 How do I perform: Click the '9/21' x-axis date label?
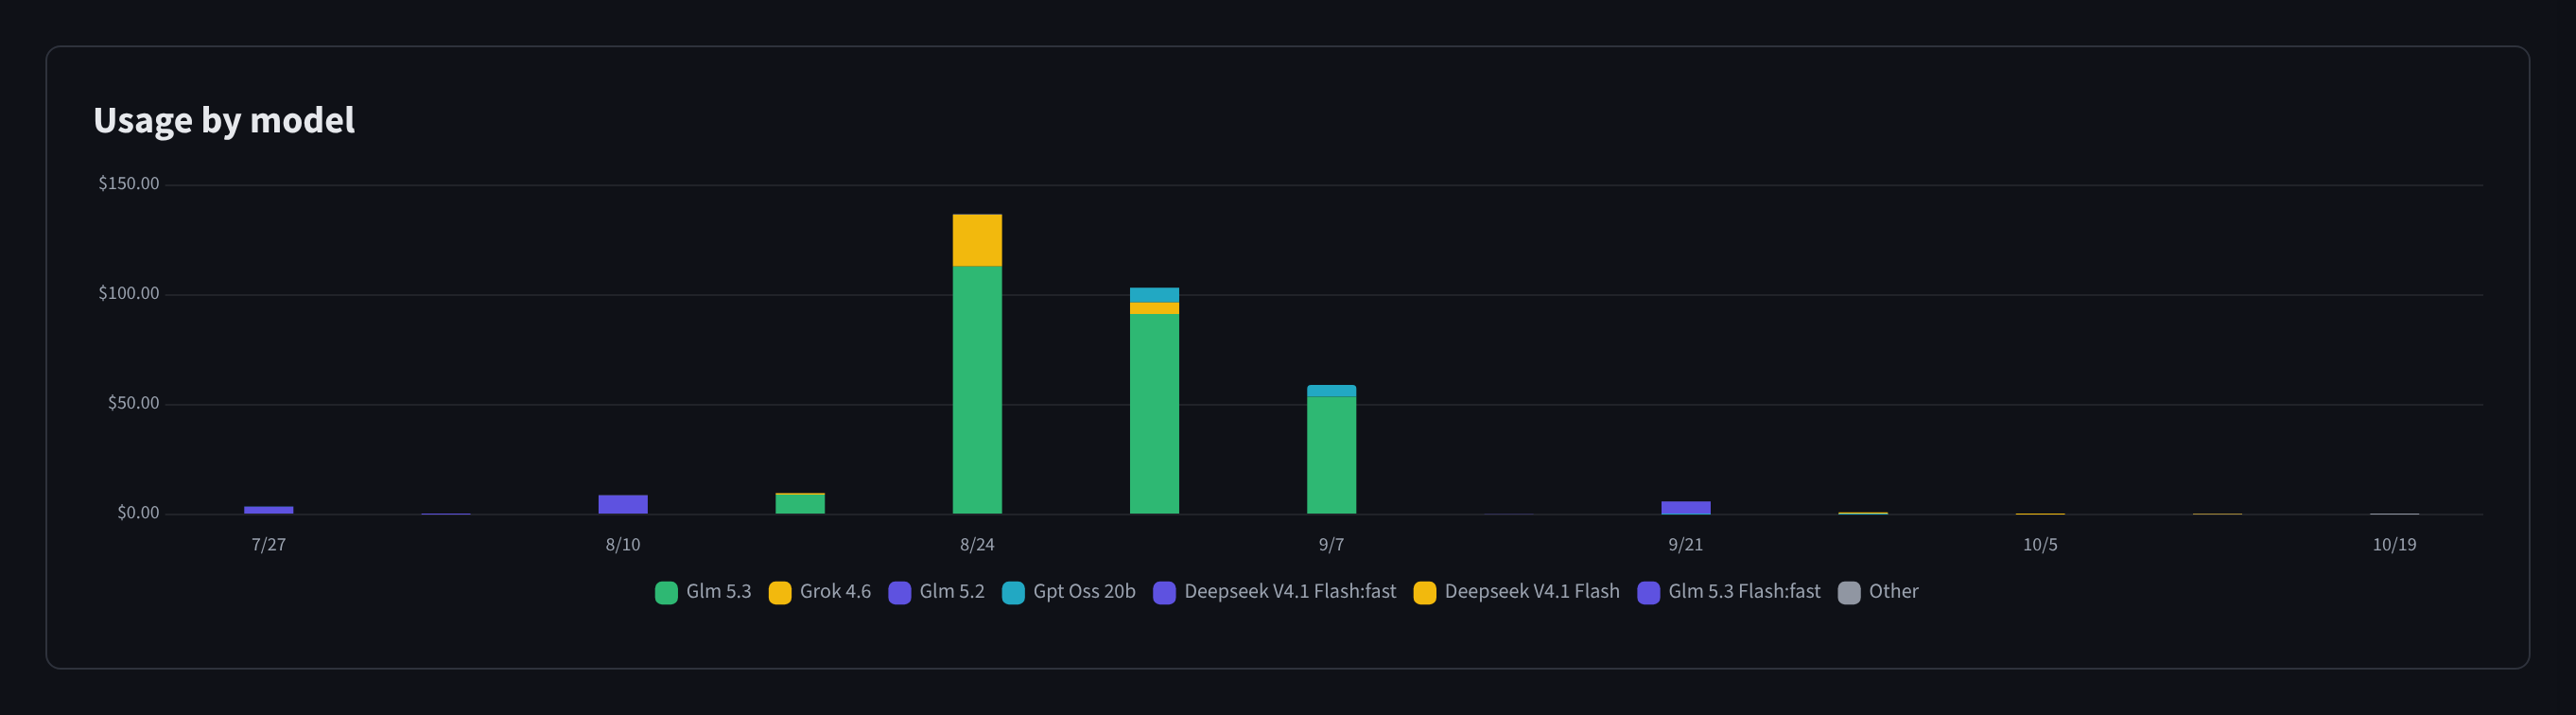[x=1686, y=544]
